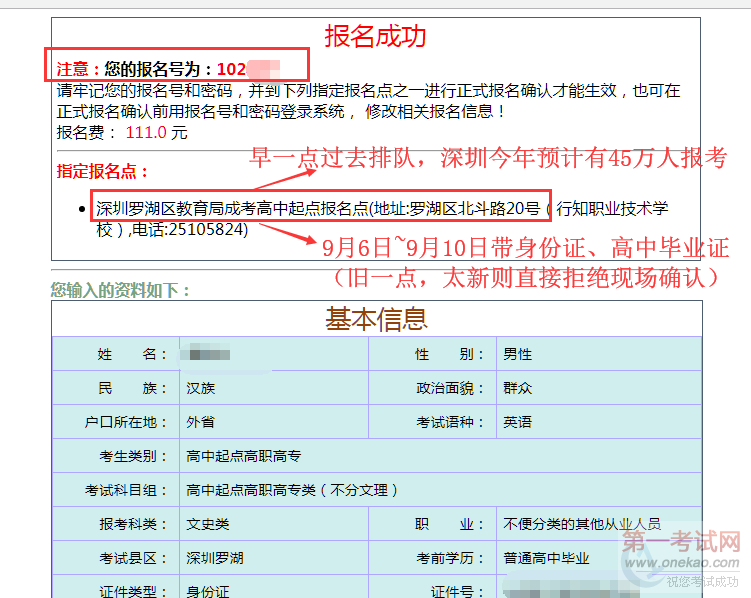Click the '群众' value cell
This screenshot has width=751, height=598.
[599, 388]
